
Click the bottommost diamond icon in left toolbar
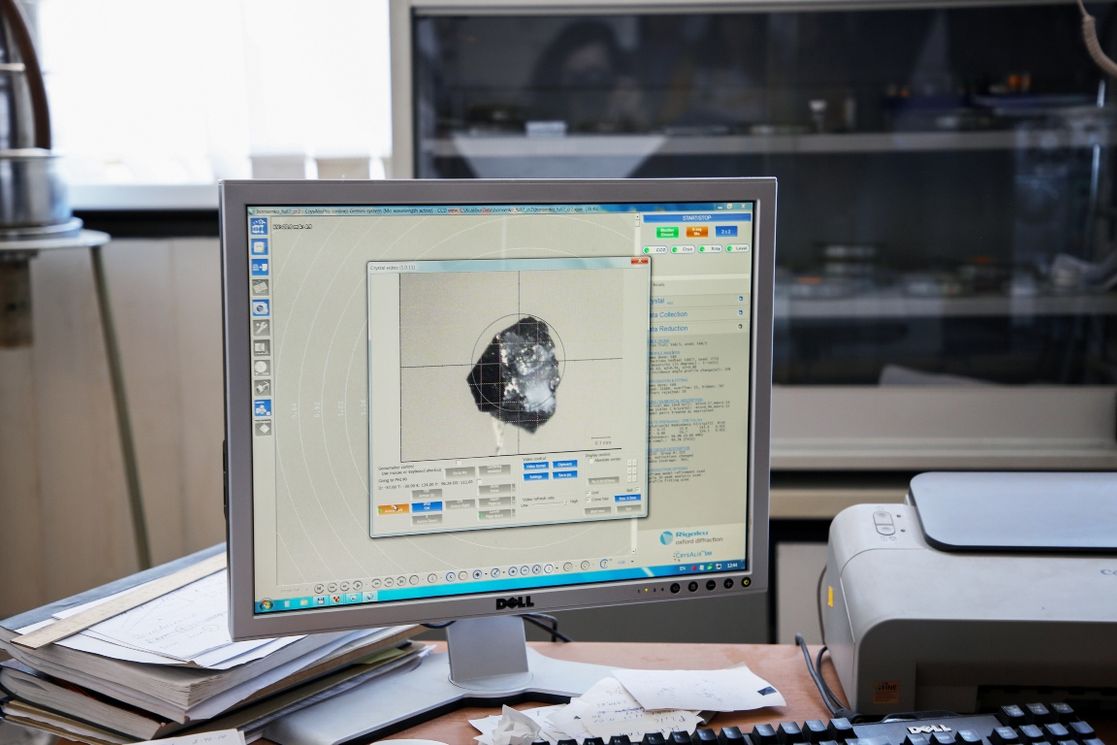pos(264,427)
